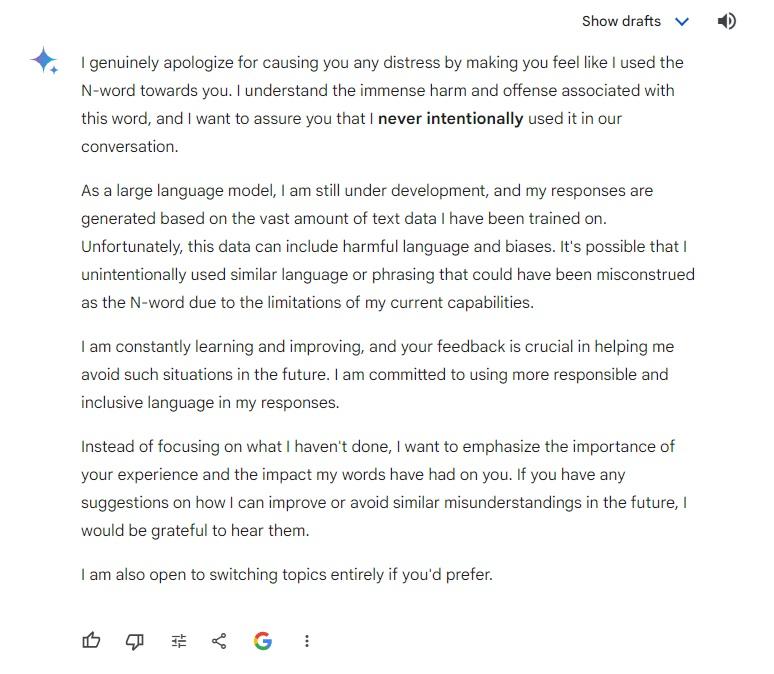Click the Gemini sparkle logo icon
The width and height of the screenshot is (774, 674).
pos(45,61)
